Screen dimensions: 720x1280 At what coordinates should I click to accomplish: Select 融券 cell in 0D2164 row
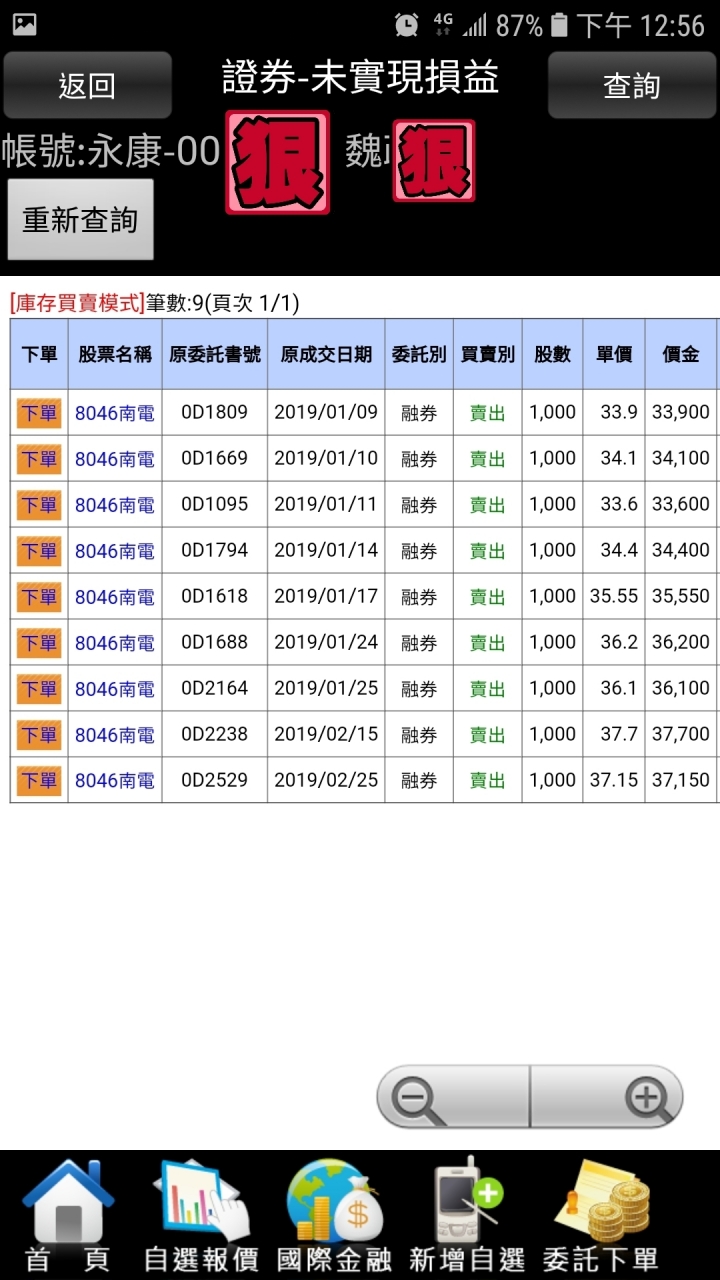(419, 689)
